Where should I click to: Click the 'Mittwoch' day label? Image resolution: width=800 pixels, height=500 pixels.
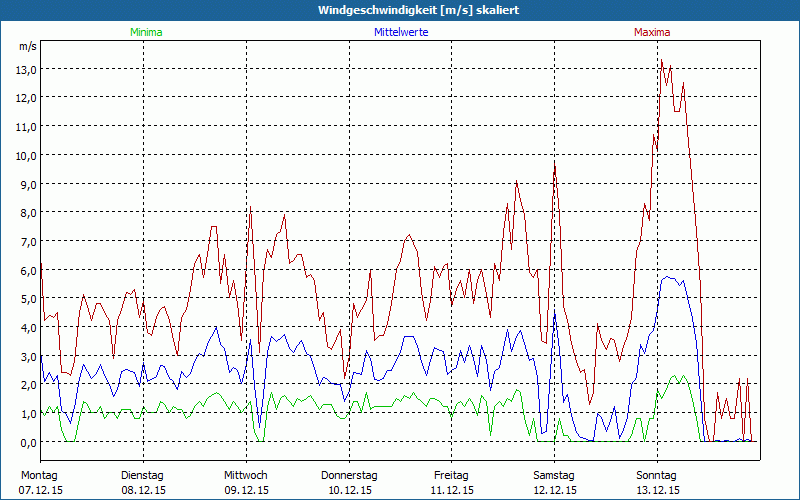(x=246, y=476)
